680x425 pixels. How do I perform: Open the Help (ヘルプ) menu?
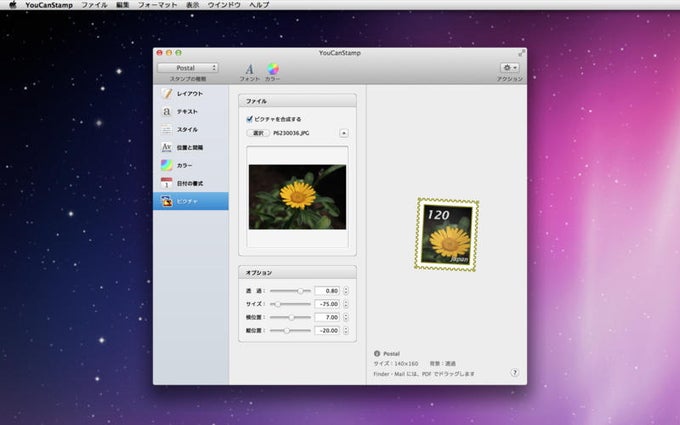[259, 5]
